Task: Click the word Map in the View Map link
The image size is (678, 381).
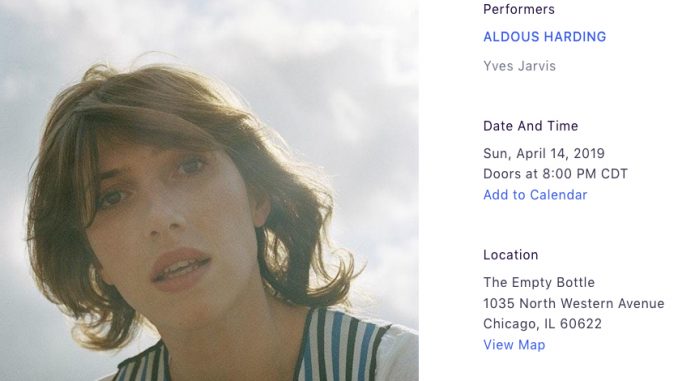Action: [531, 345]
